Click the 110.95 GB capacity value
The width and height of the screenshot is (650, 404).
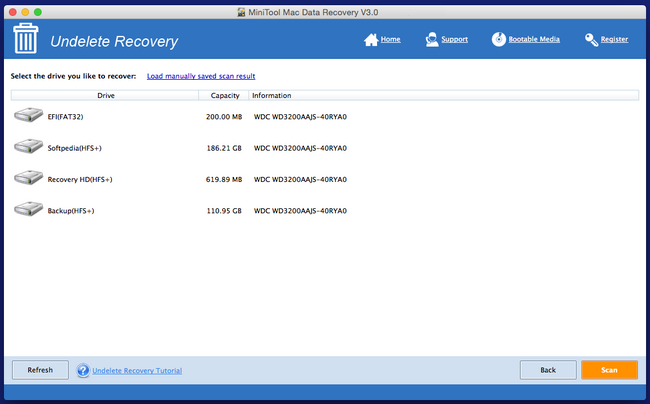[x=224, y=211]
